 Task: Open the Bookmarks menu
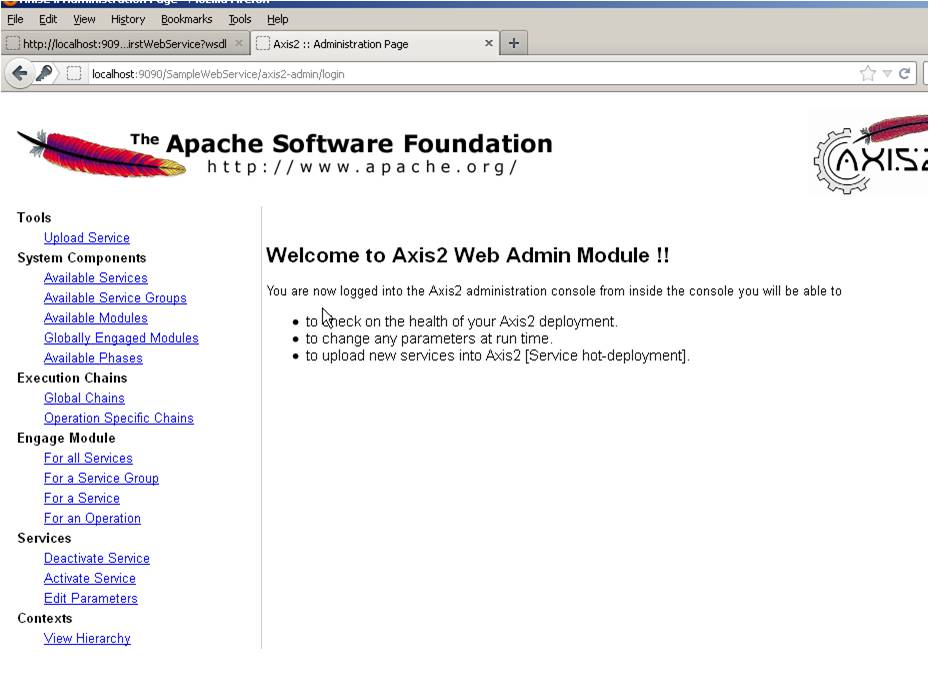point(186,18)
